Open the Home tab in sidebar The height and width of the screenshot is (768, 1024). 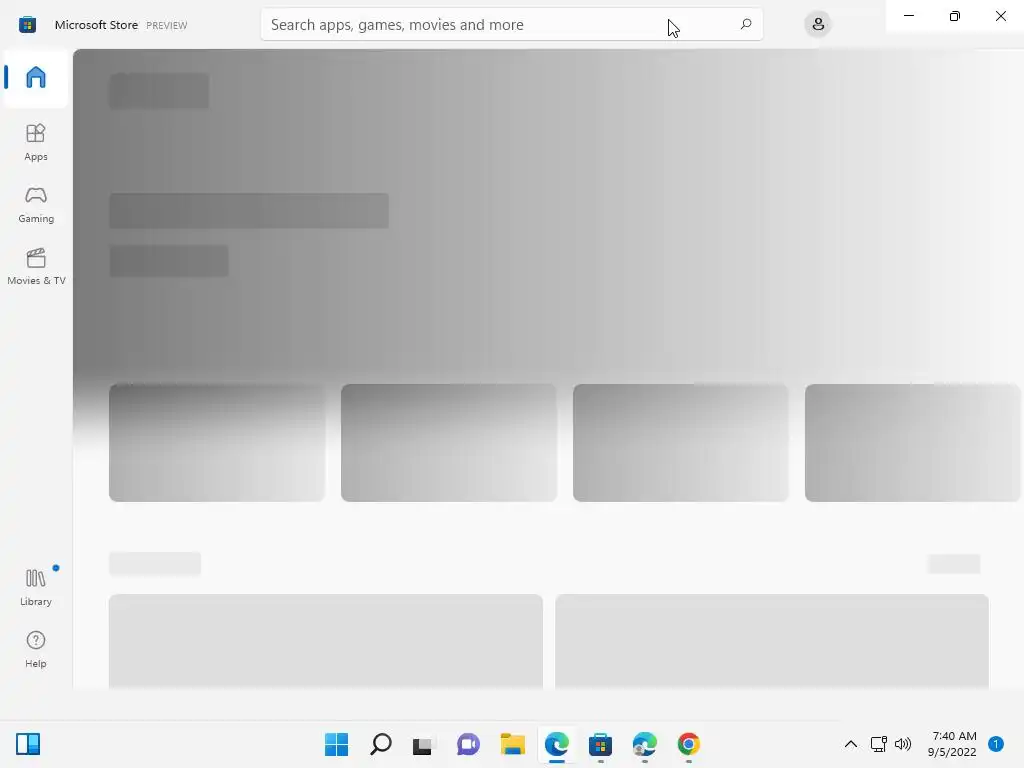pos(36,78)
